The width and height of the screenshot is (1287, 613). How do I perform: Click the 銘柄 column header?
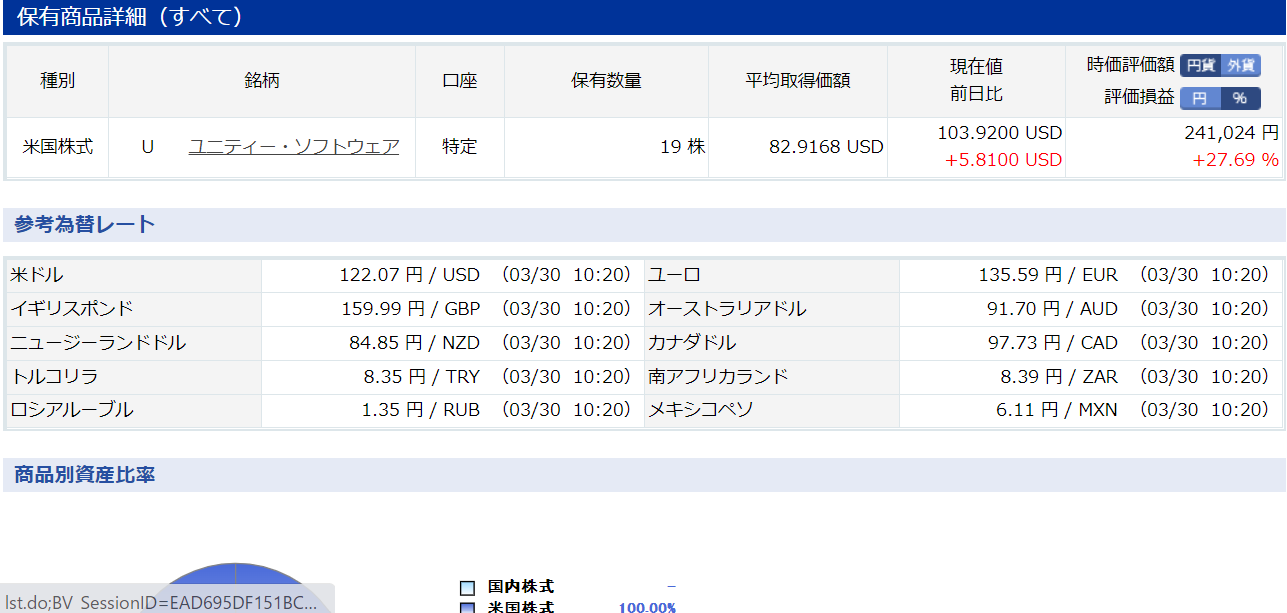coord(262,81)
